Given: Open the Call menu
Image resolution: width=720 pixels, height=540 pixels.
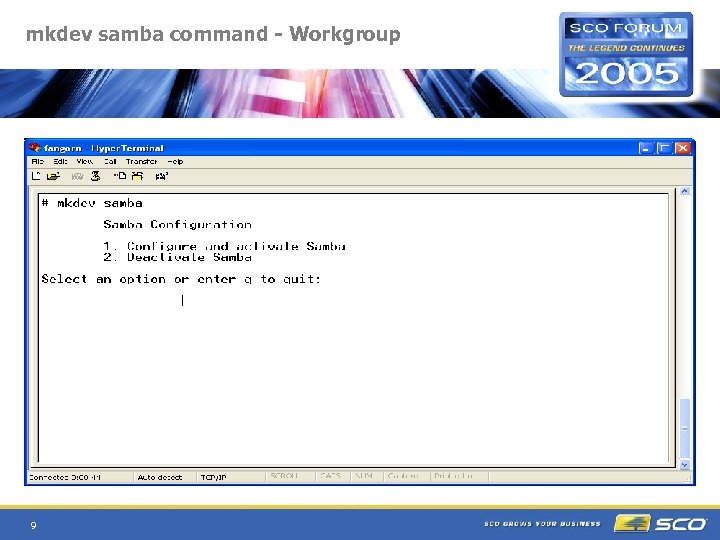Looking at the screenshot, I should 110,162.
